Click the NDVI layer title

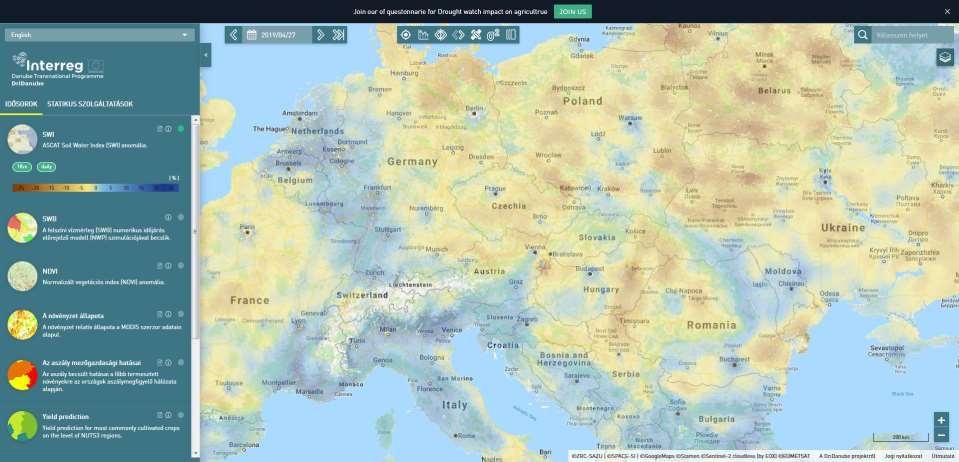[x=50, y=270]
